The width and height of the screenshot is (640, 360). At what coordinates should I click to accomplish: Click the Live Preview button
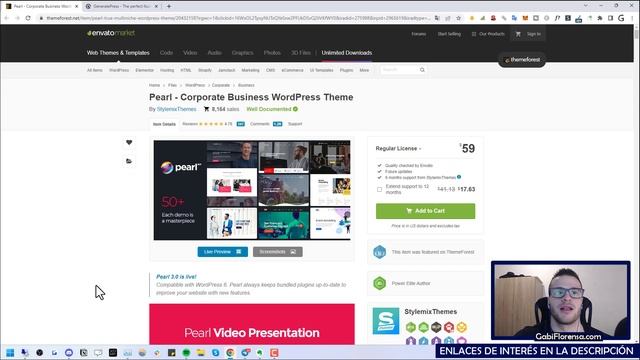pyautogui.click(x=222, y=252)
